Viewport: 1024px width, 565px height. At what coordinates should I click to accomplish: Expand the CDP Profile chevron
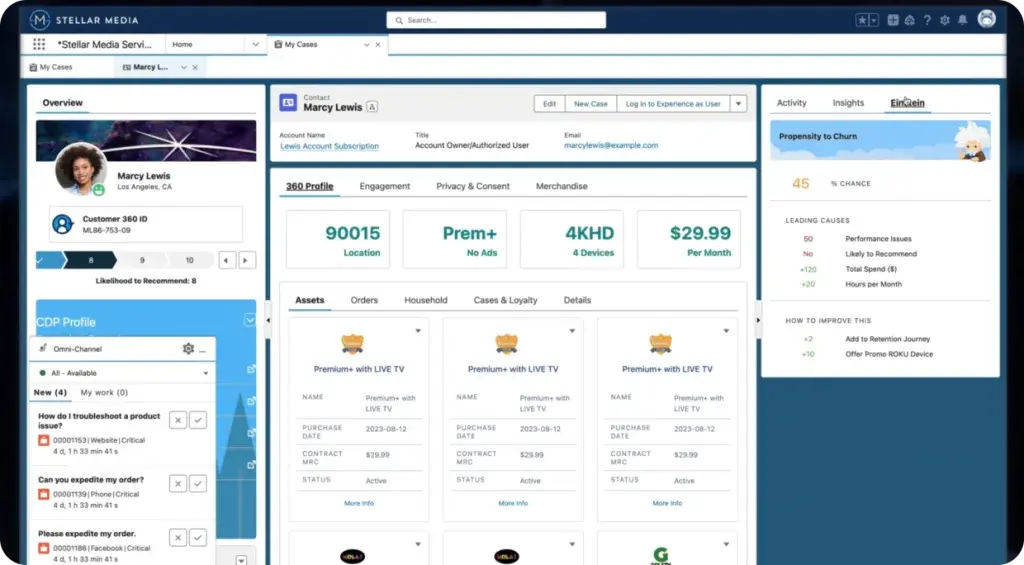click(x=249, y=320)
